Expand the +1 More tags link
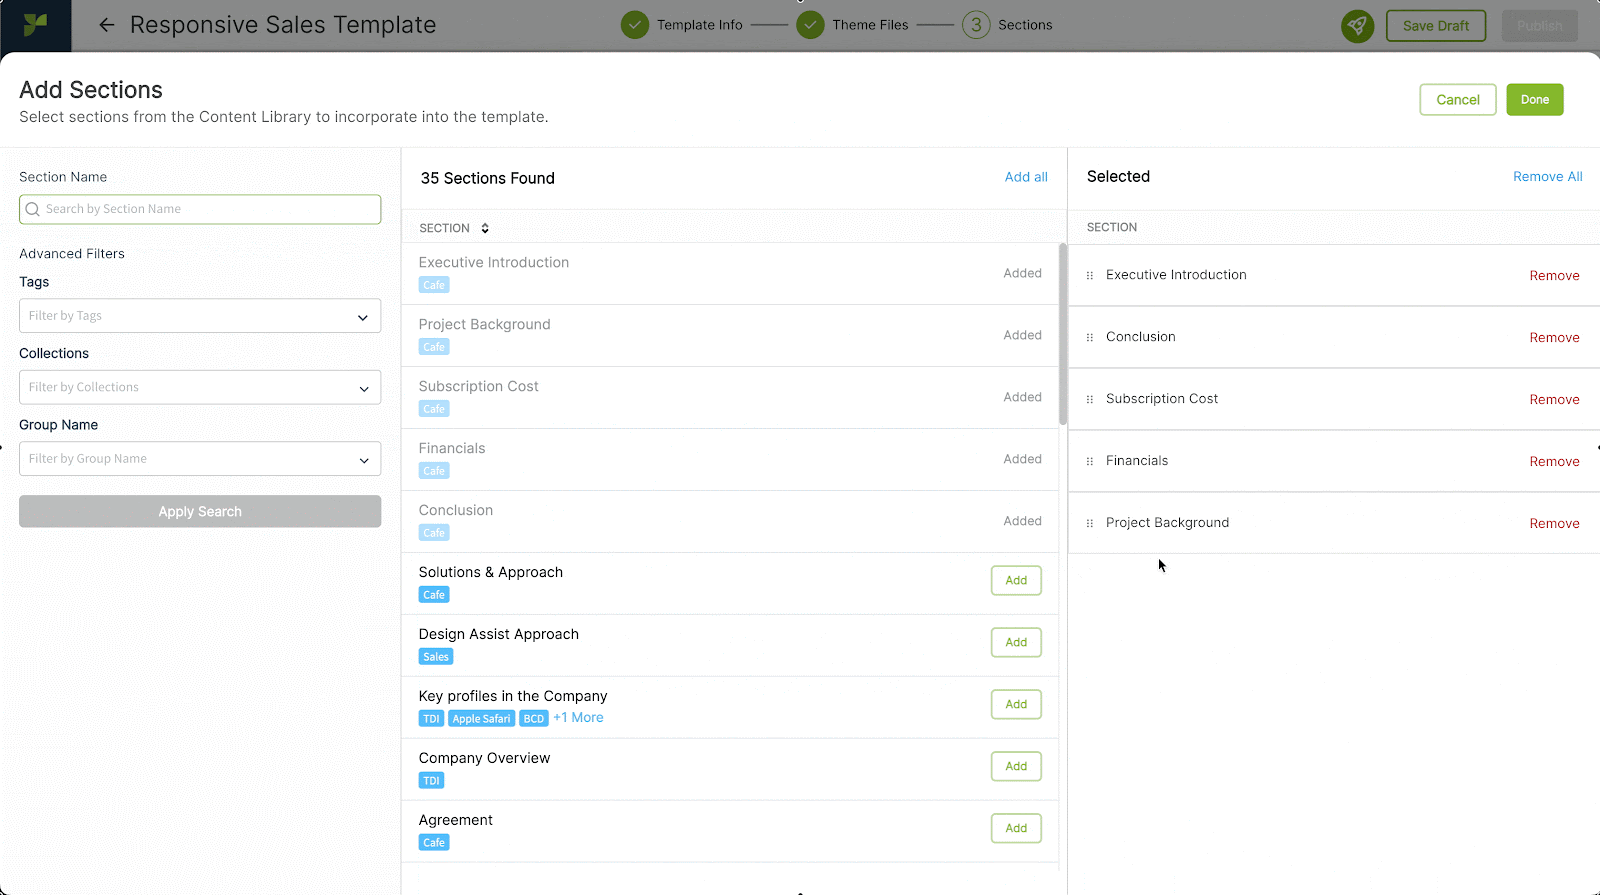This screenshot has height=895, width=1600. tap(578, 718)
